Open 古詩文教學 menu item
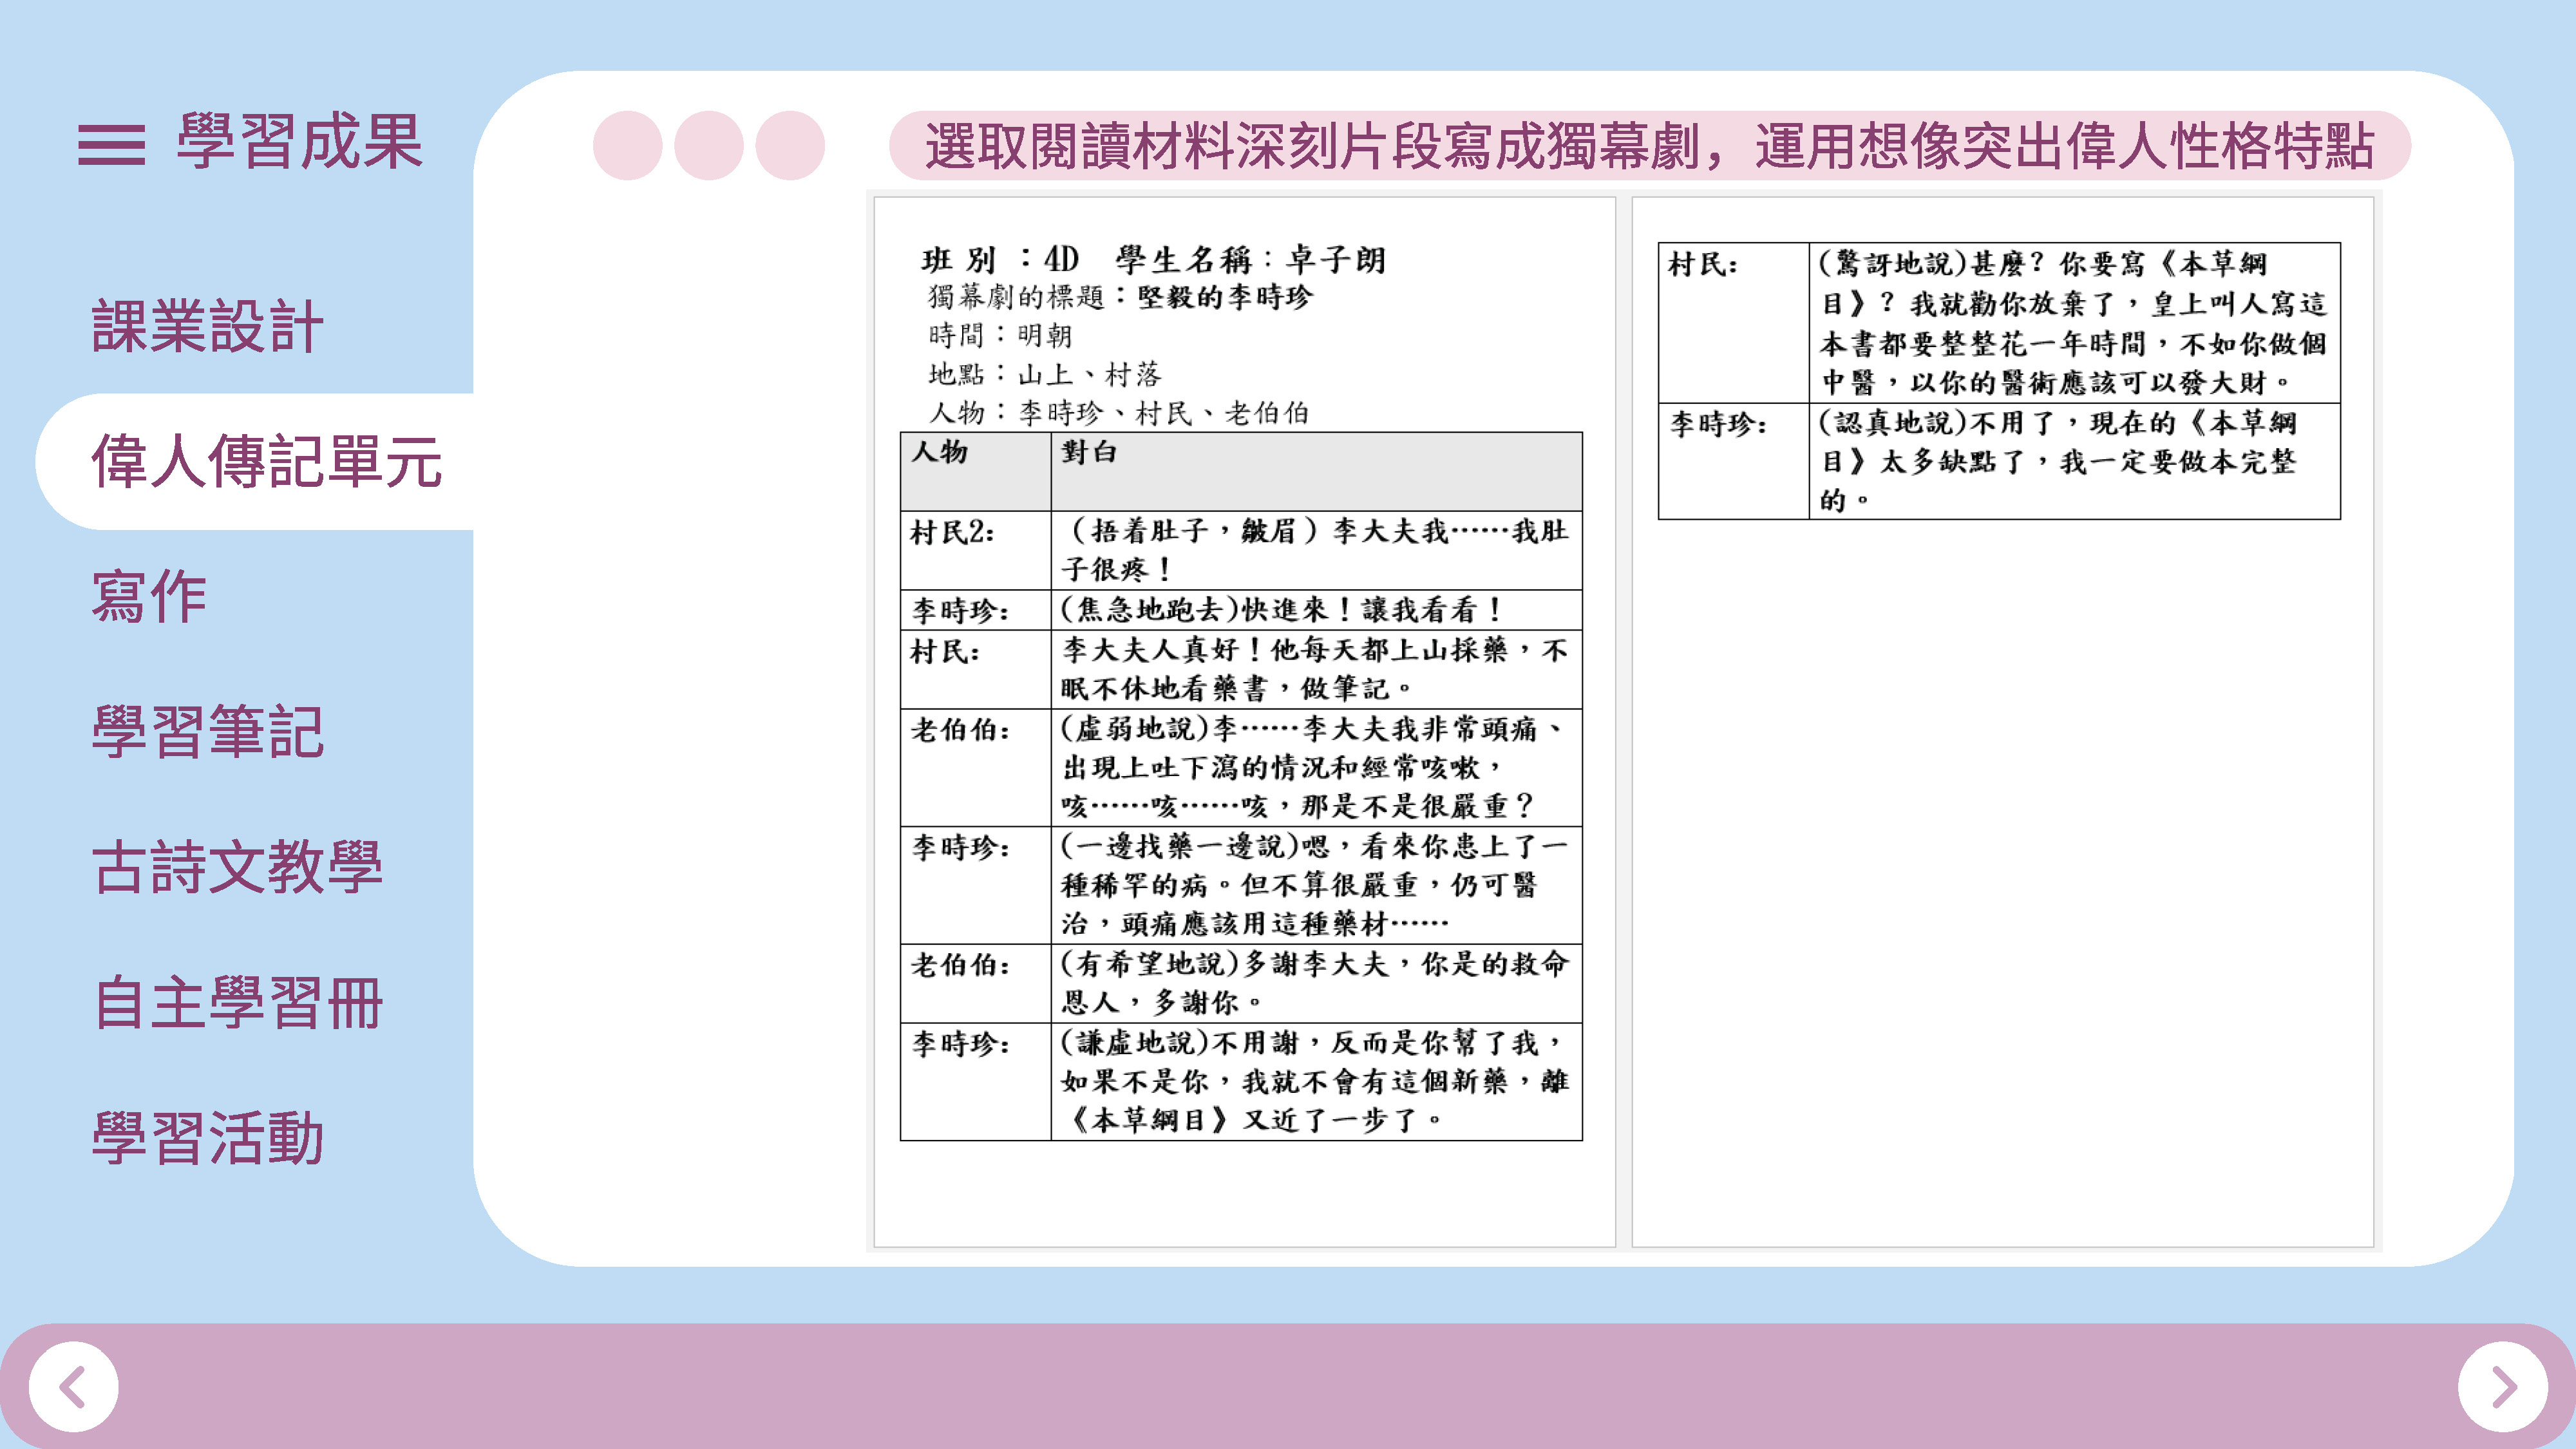 point(237,866)
